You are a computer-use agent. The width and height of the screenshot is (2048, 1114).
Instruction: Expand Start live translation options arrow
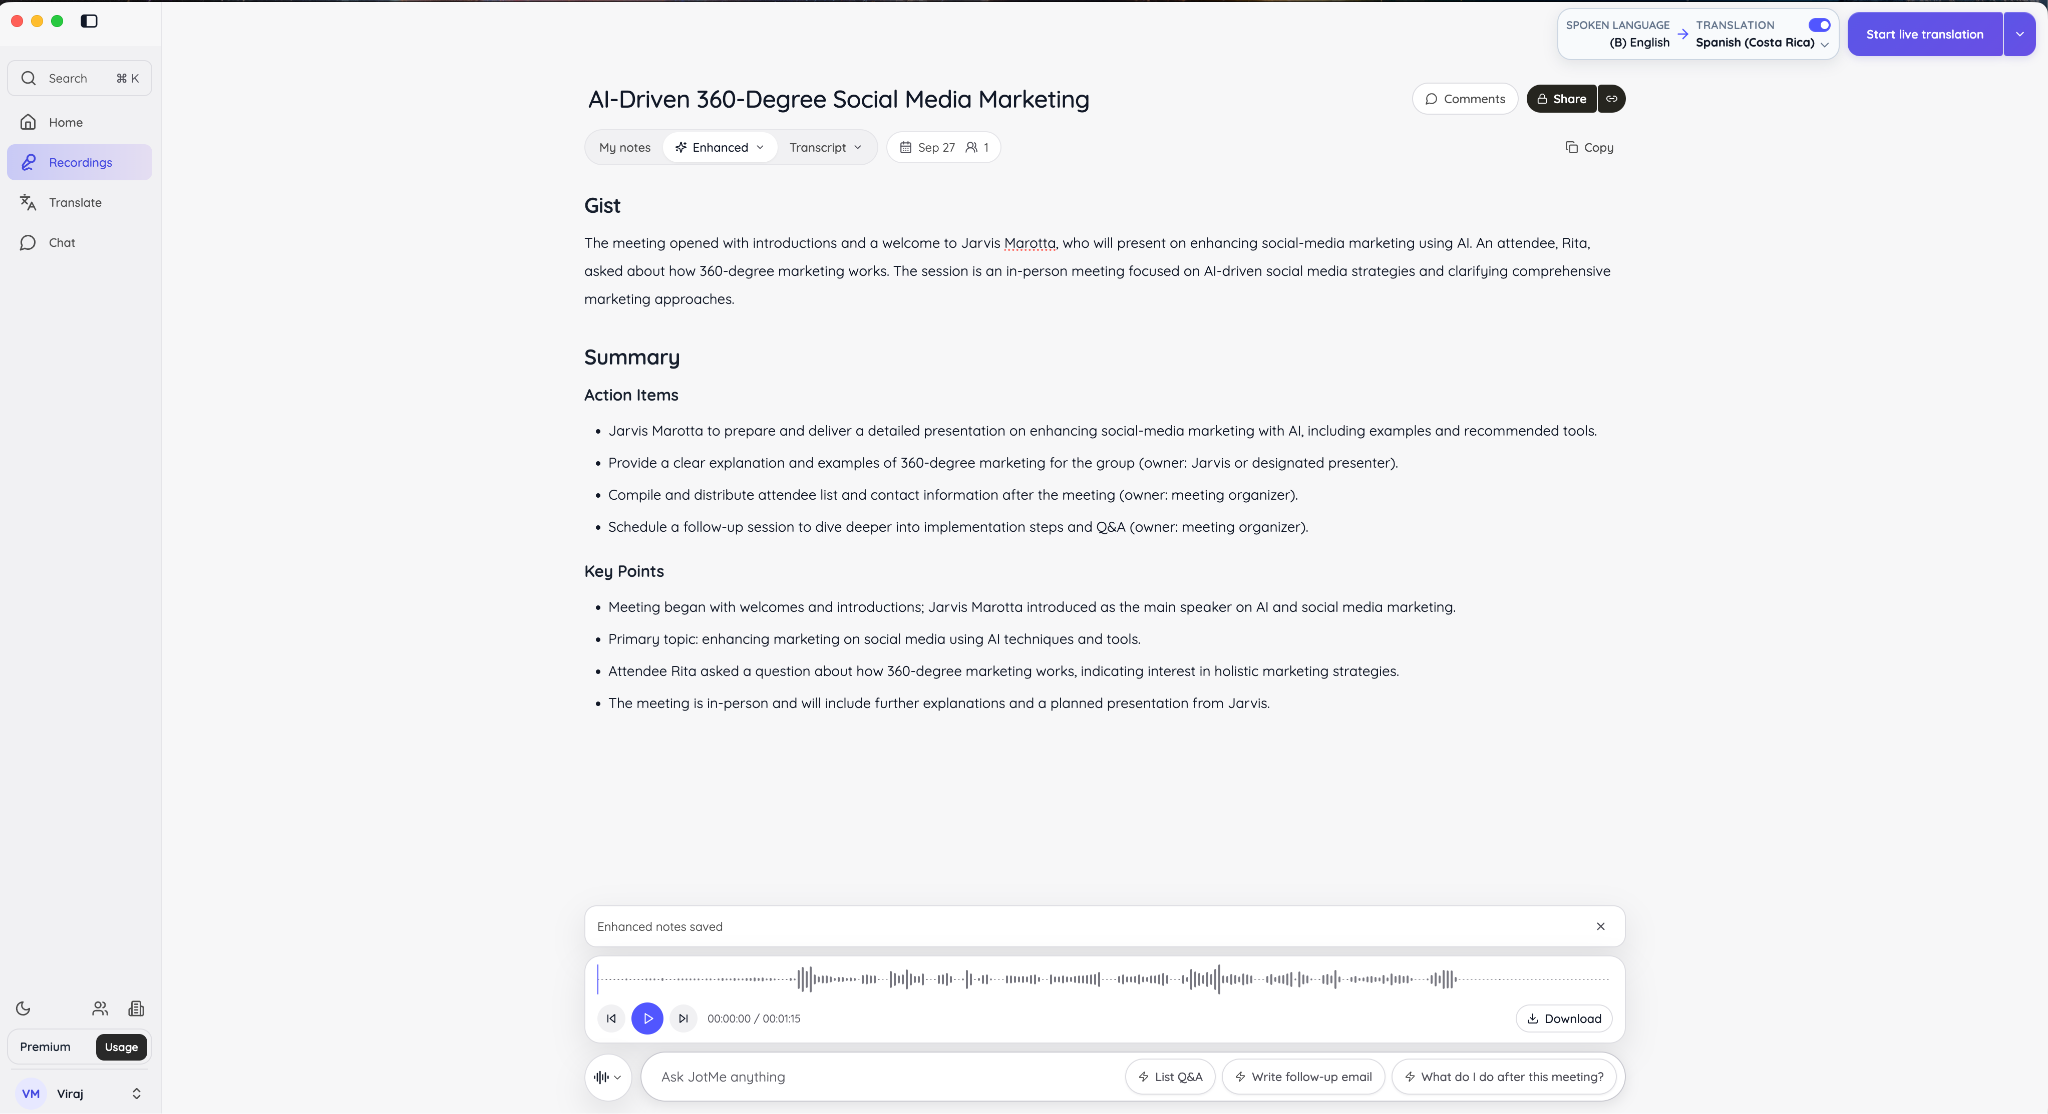[2019, 34]
